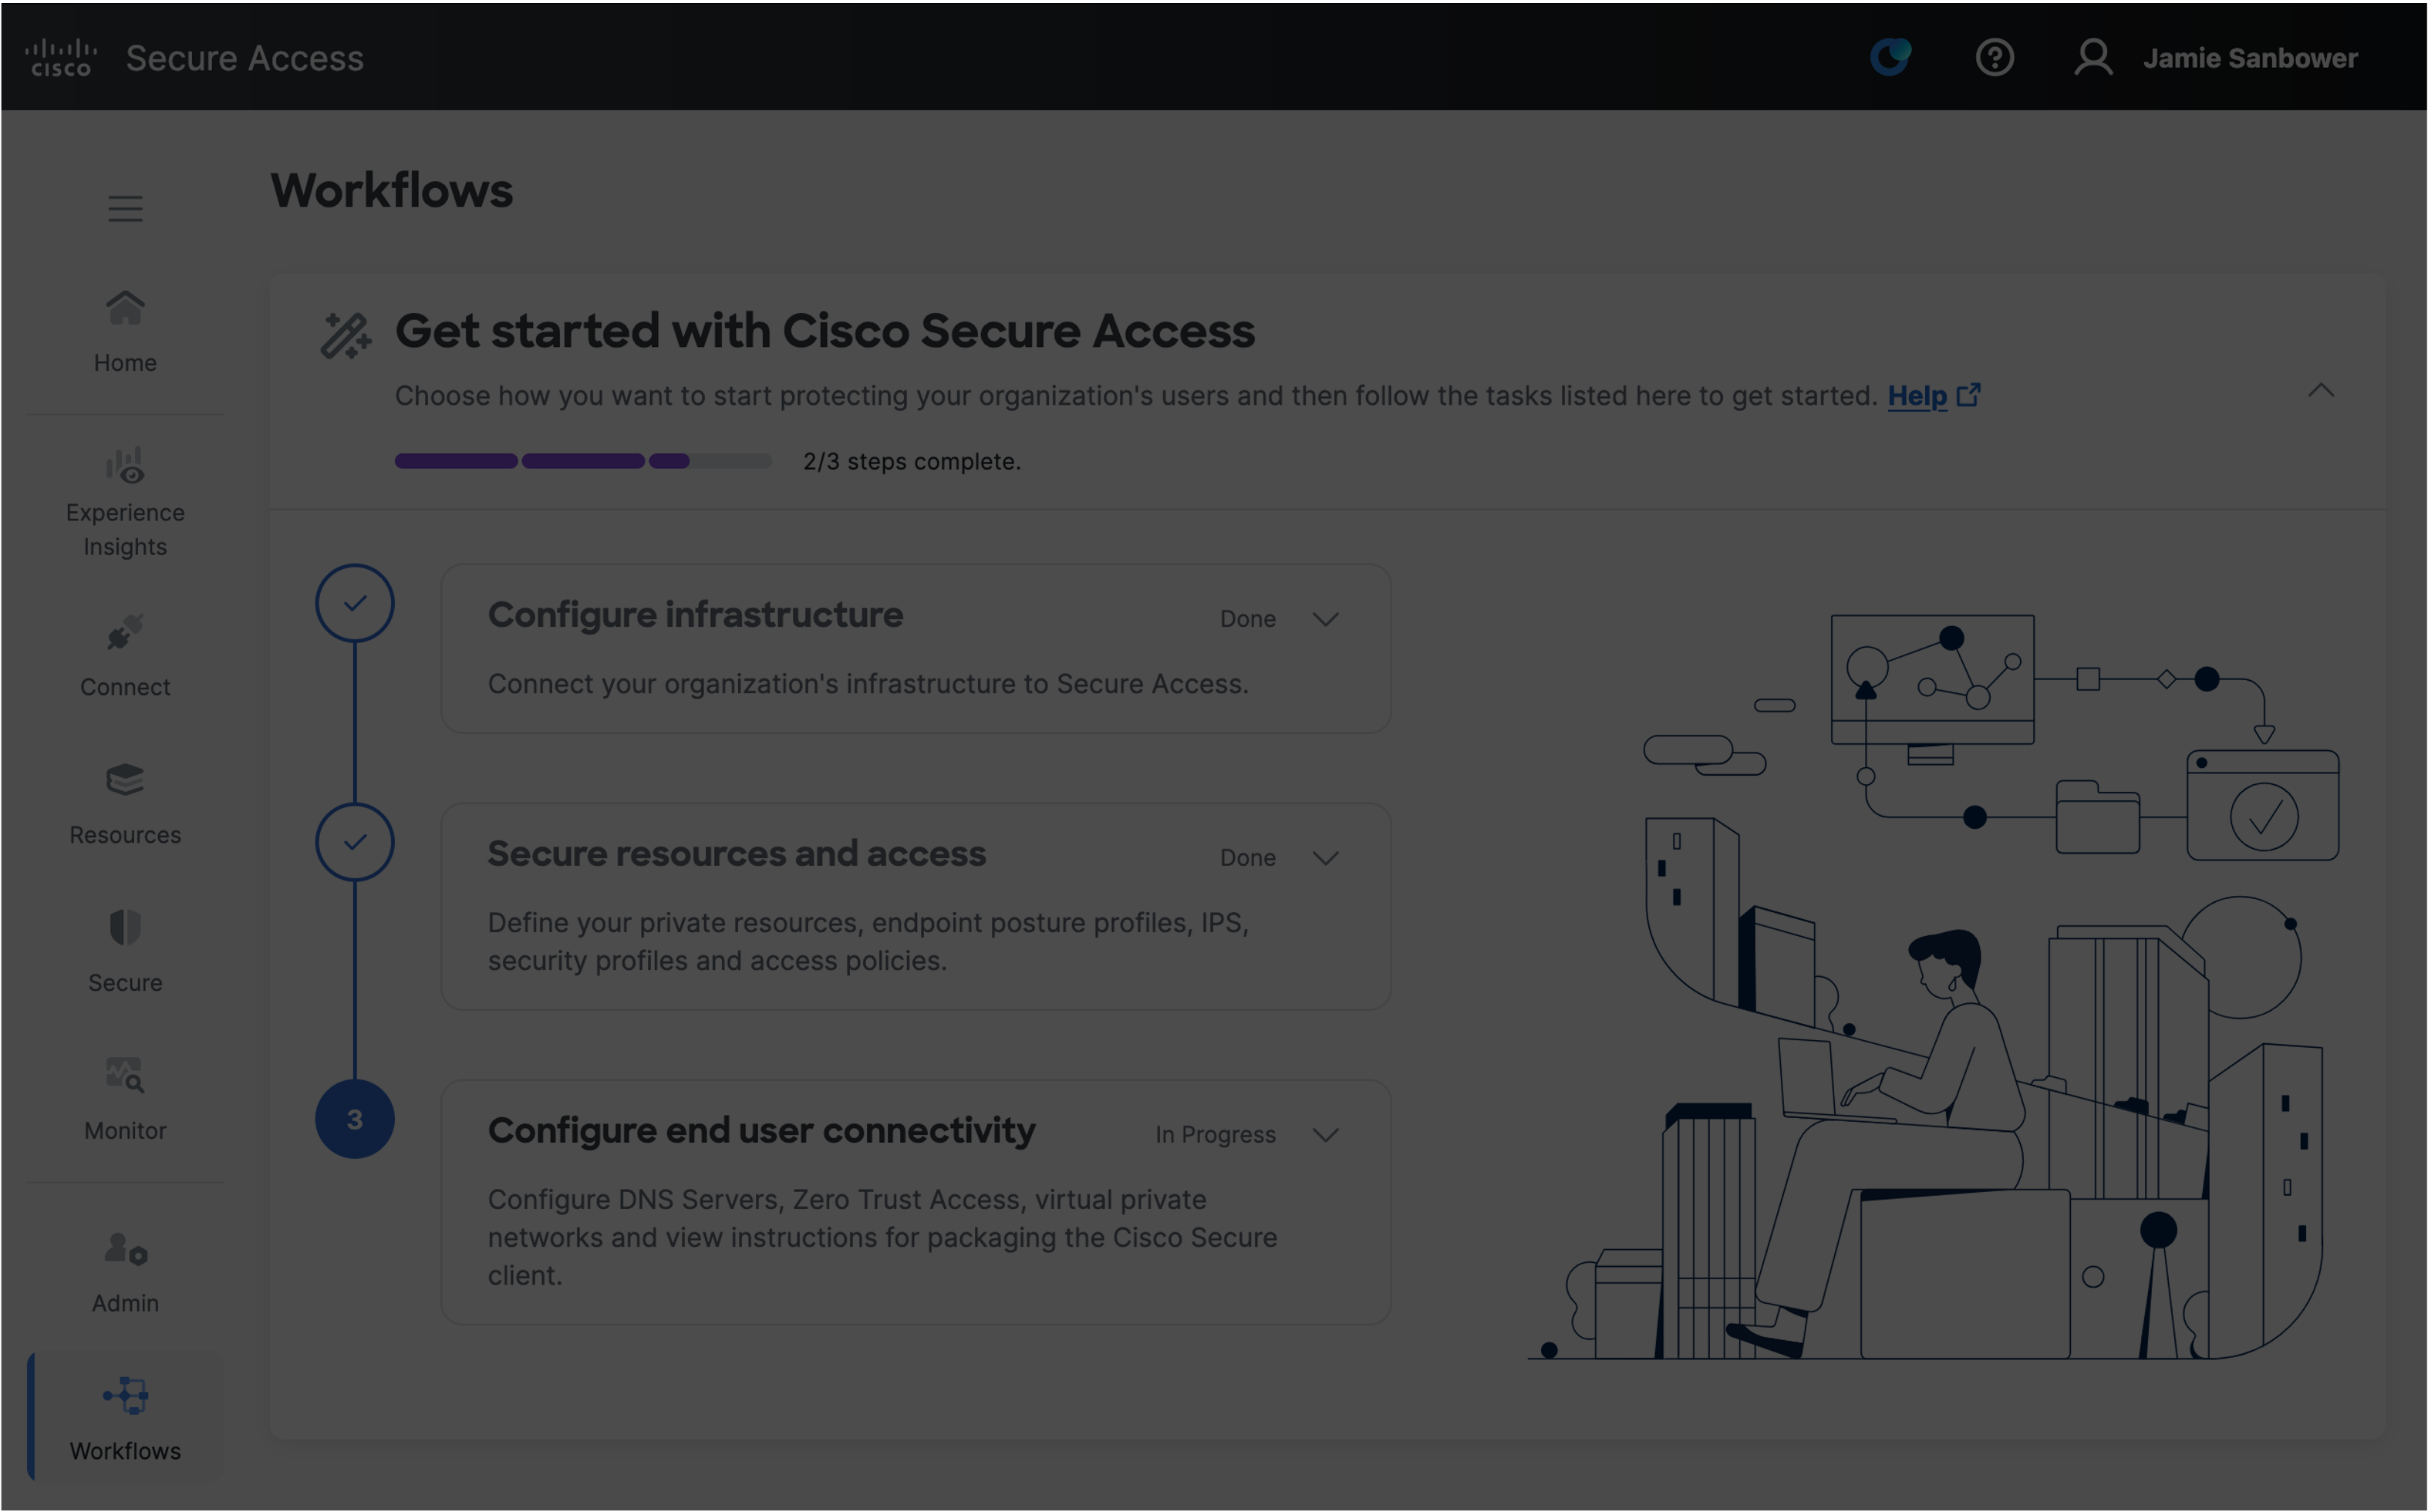
Task: Open the Admin sidebar section
Action: 125,1272
